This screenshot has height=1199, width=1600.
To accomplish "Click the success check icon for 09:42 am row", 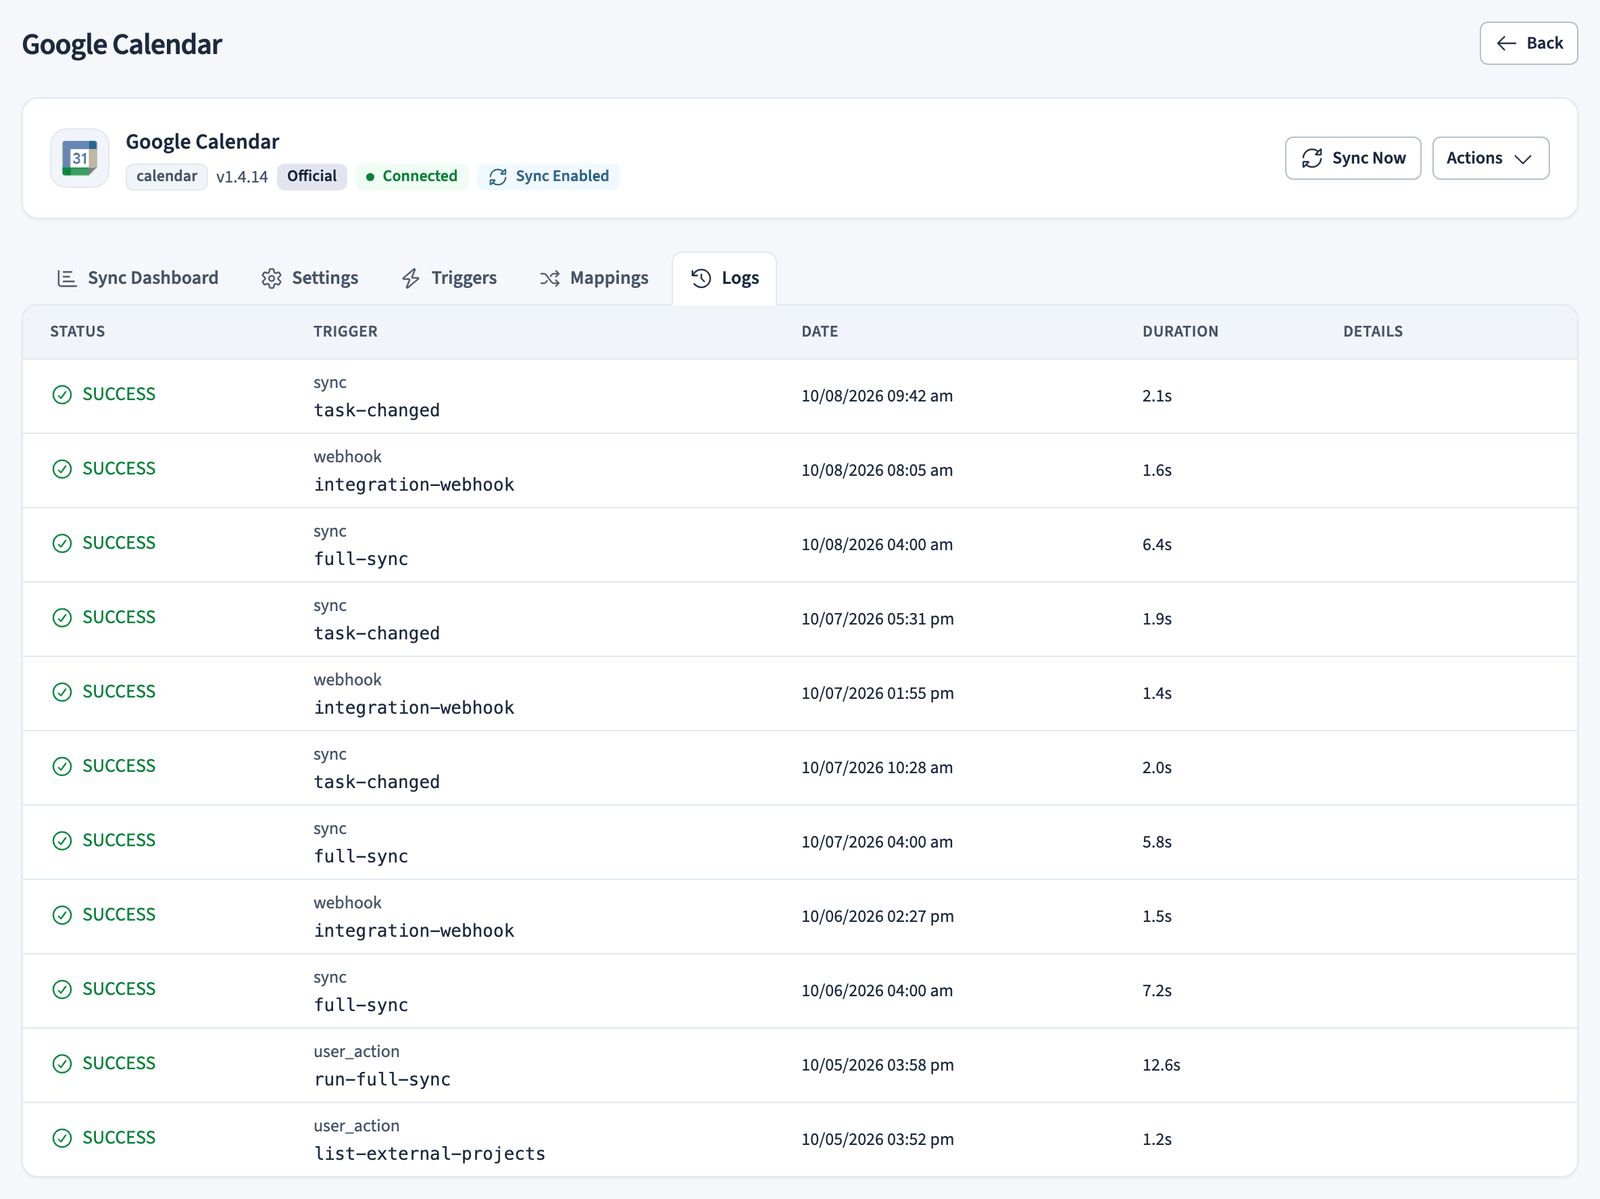I will [x=62, y=395].
